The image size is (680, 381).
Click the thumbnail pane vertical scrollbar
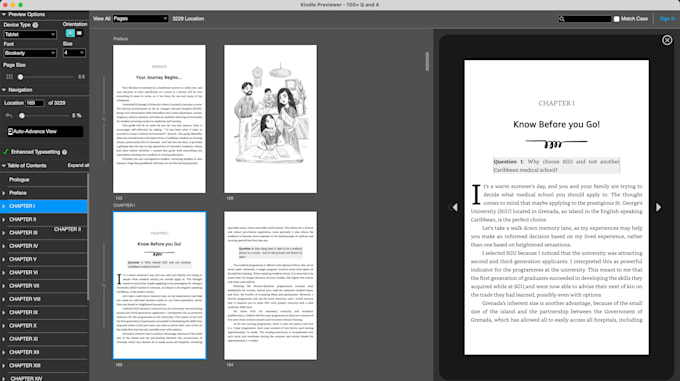point(427,62)
